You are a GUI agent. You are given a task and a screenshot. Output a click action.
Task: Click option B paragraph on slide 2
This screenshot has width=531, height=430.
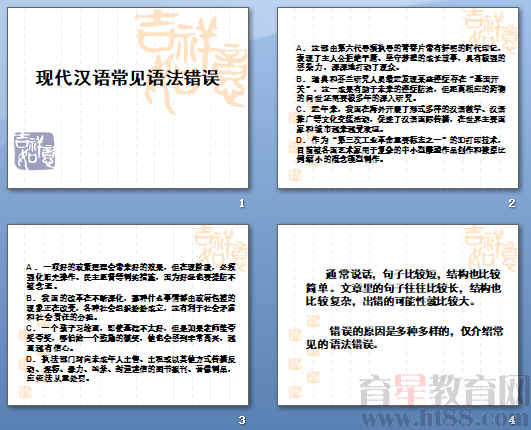401,89
